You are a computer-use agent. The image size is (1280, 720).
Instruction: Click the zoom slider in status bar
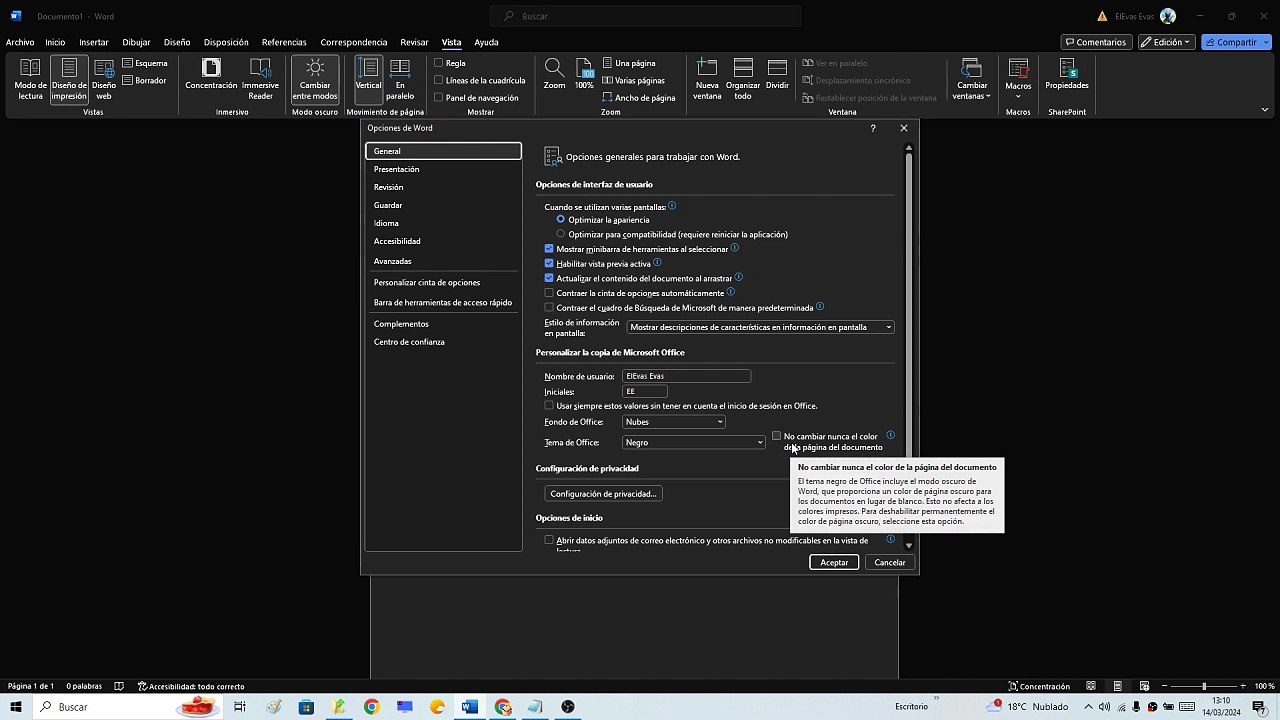1204,686
